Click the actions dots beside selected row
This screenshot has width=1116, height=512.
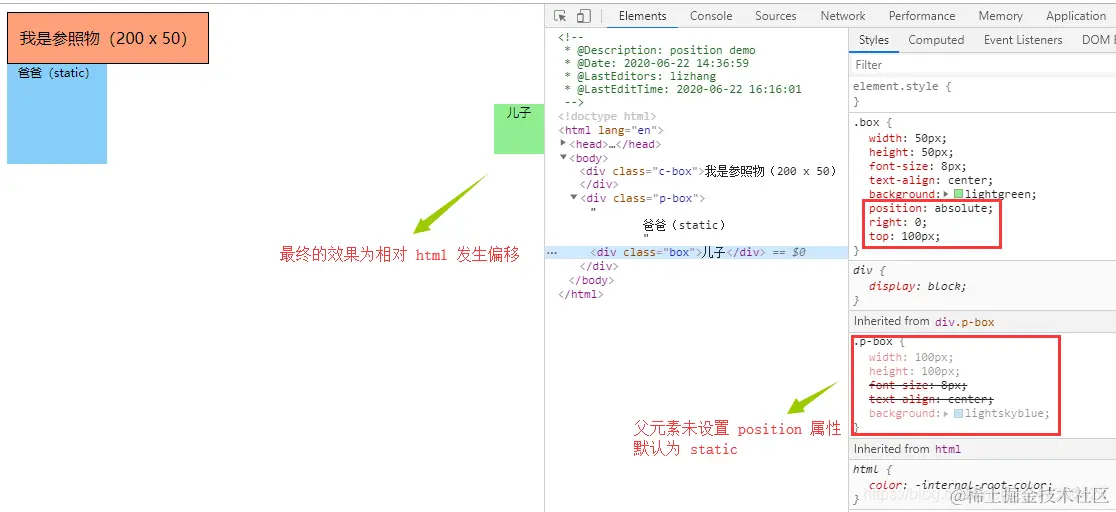pyautogui.click(x=551, y=252)
